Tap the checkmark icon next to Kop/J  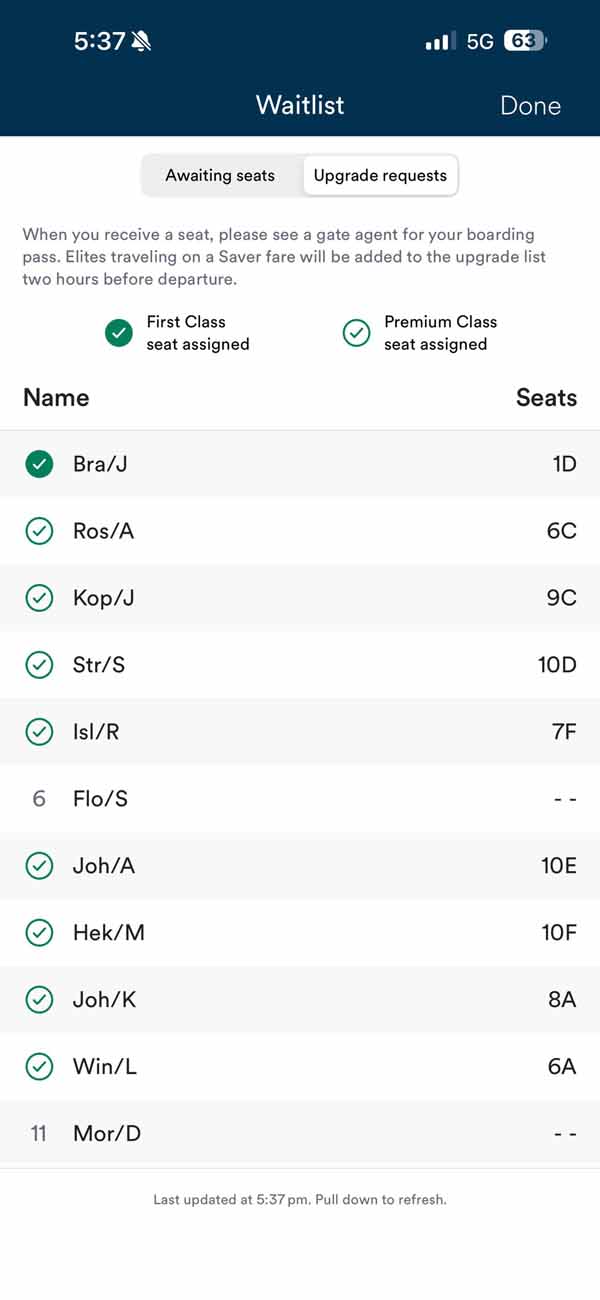click(x=39, y=598)
